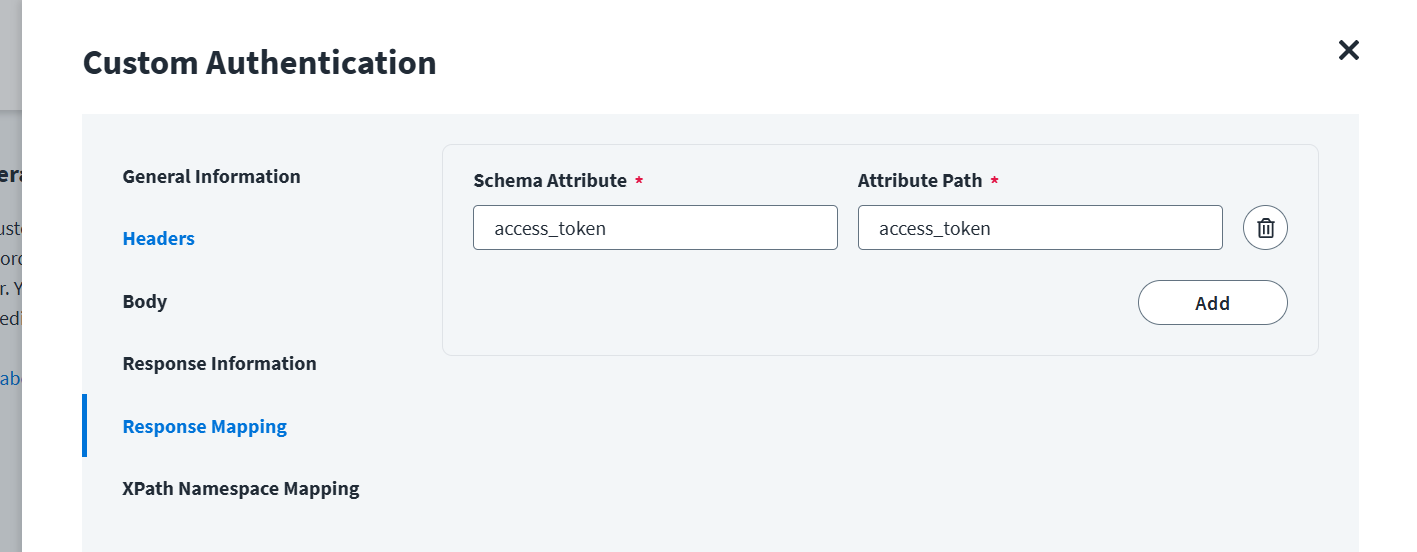The image size is (1417, 552).
Task: Click the Schema Attribute text field
Action: 654,228
